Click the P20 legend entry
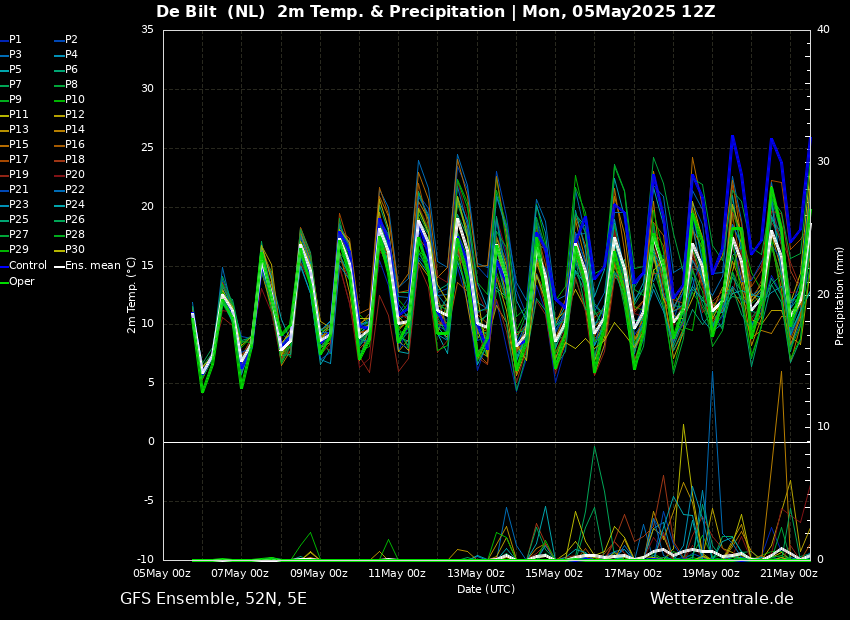This screenshot has width=850, height=620. (75, 175)
